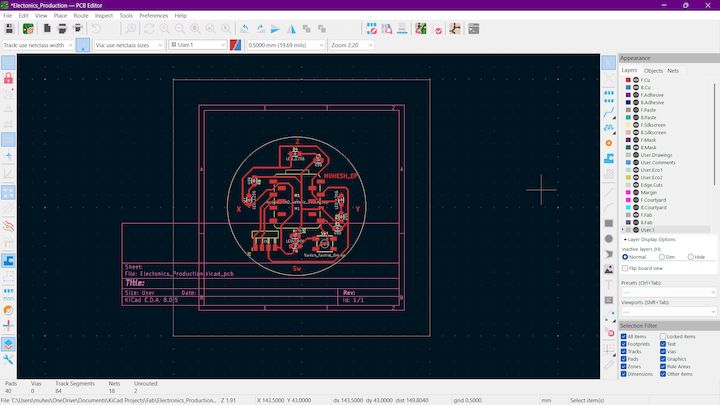The image size is (720, 405).
Task: Select the Add Text tool
Action: (x=609, y=285)
